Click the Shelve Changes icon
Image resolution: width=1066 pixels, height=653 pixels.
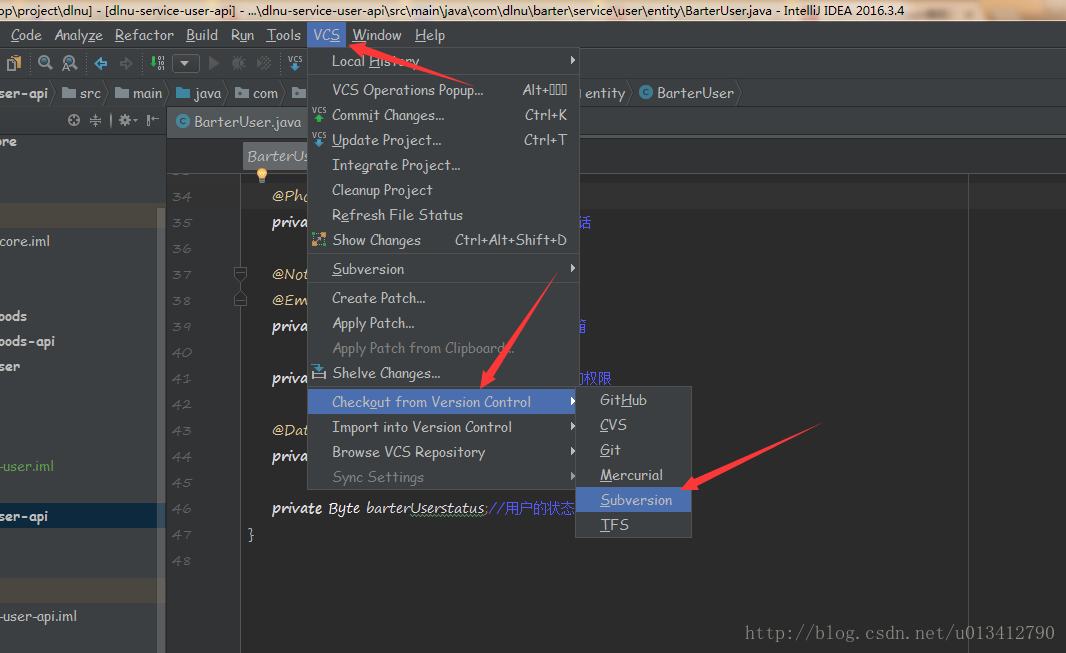(318, 372)
